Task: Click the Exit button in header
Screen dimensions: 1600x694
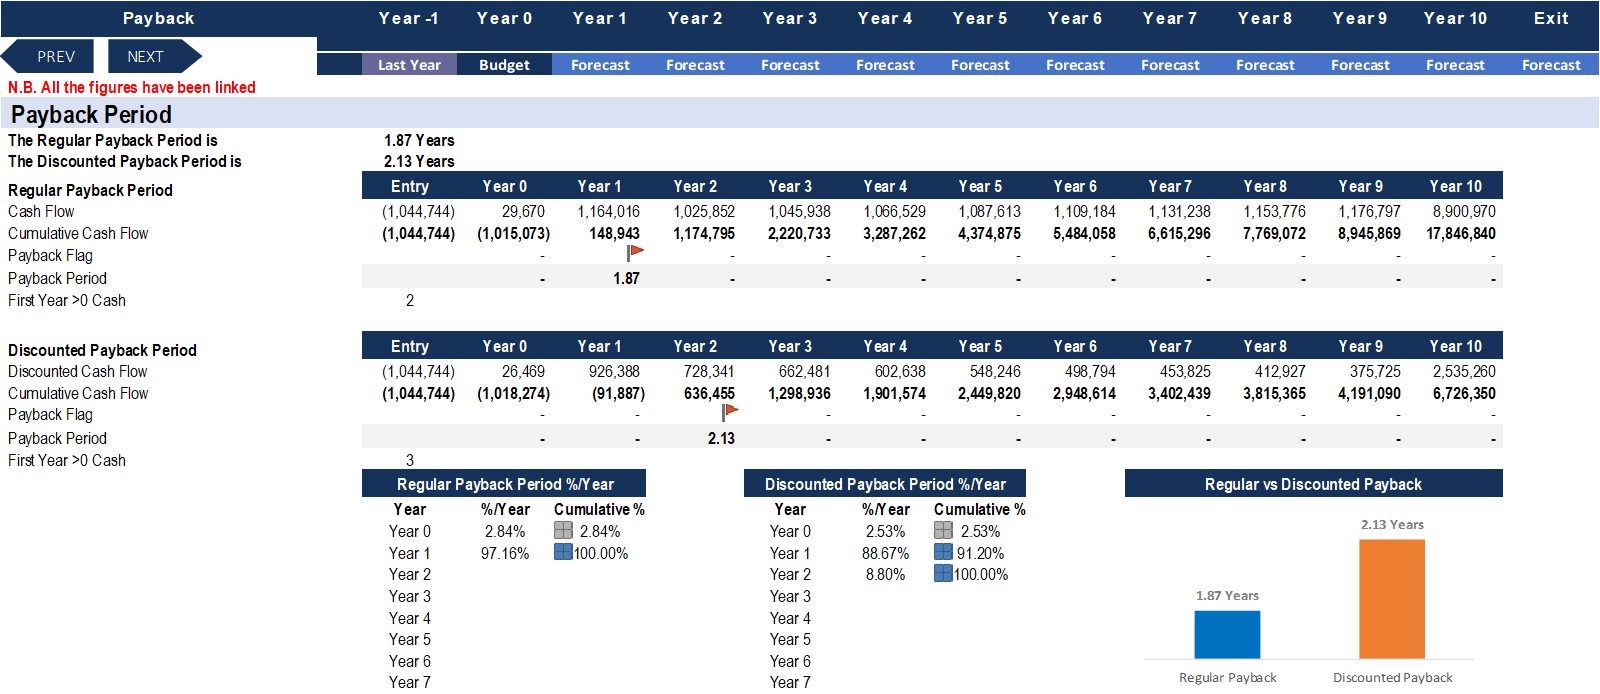Action: pos(1551,18)
